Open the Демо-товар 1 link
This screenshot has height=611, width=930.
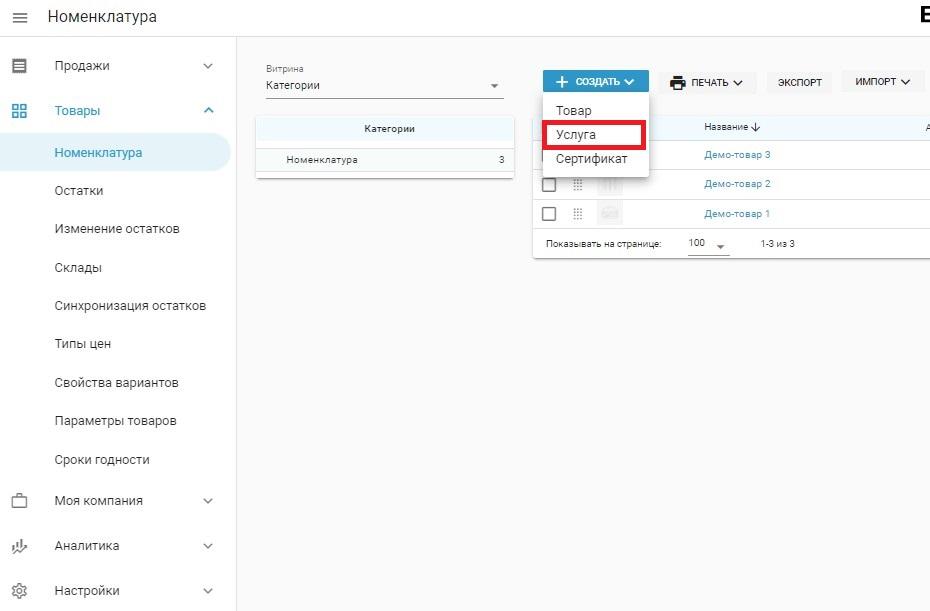[x=737, y=214]
